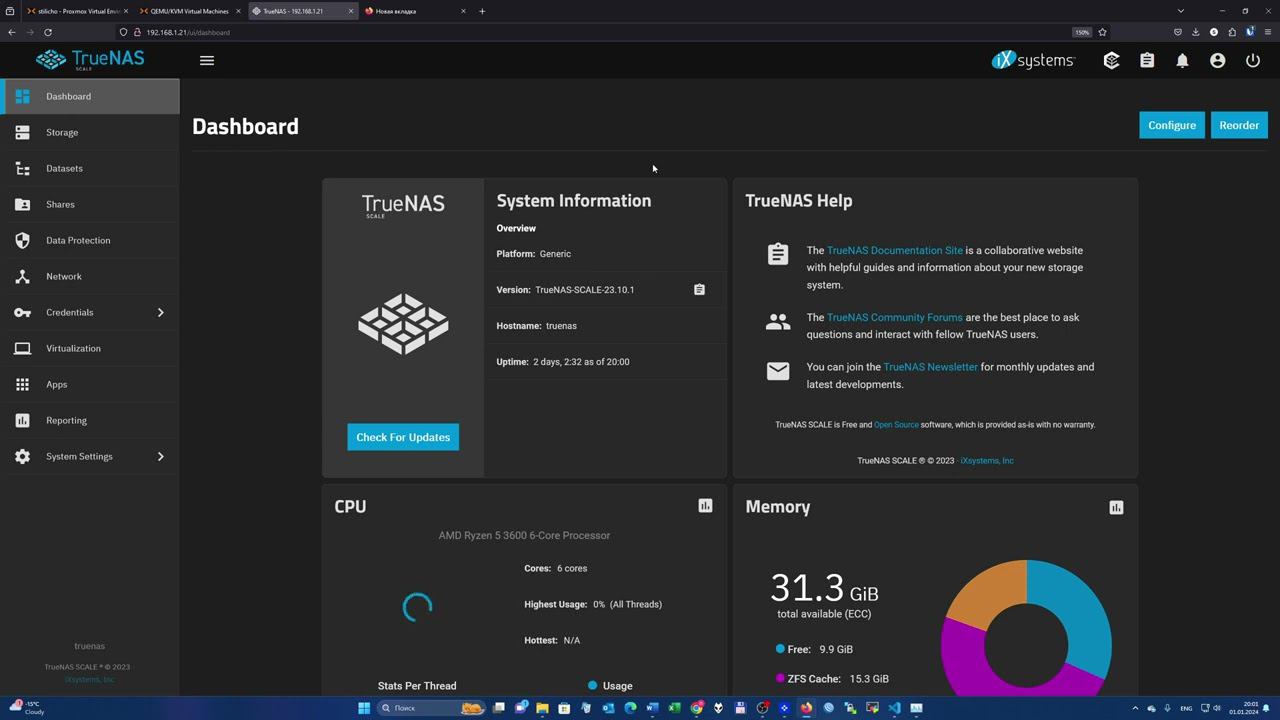The height and width of the screenshot is (720, 1280).
Task: Open Google Chrome from the taskbar
Action: pos(696,708)
